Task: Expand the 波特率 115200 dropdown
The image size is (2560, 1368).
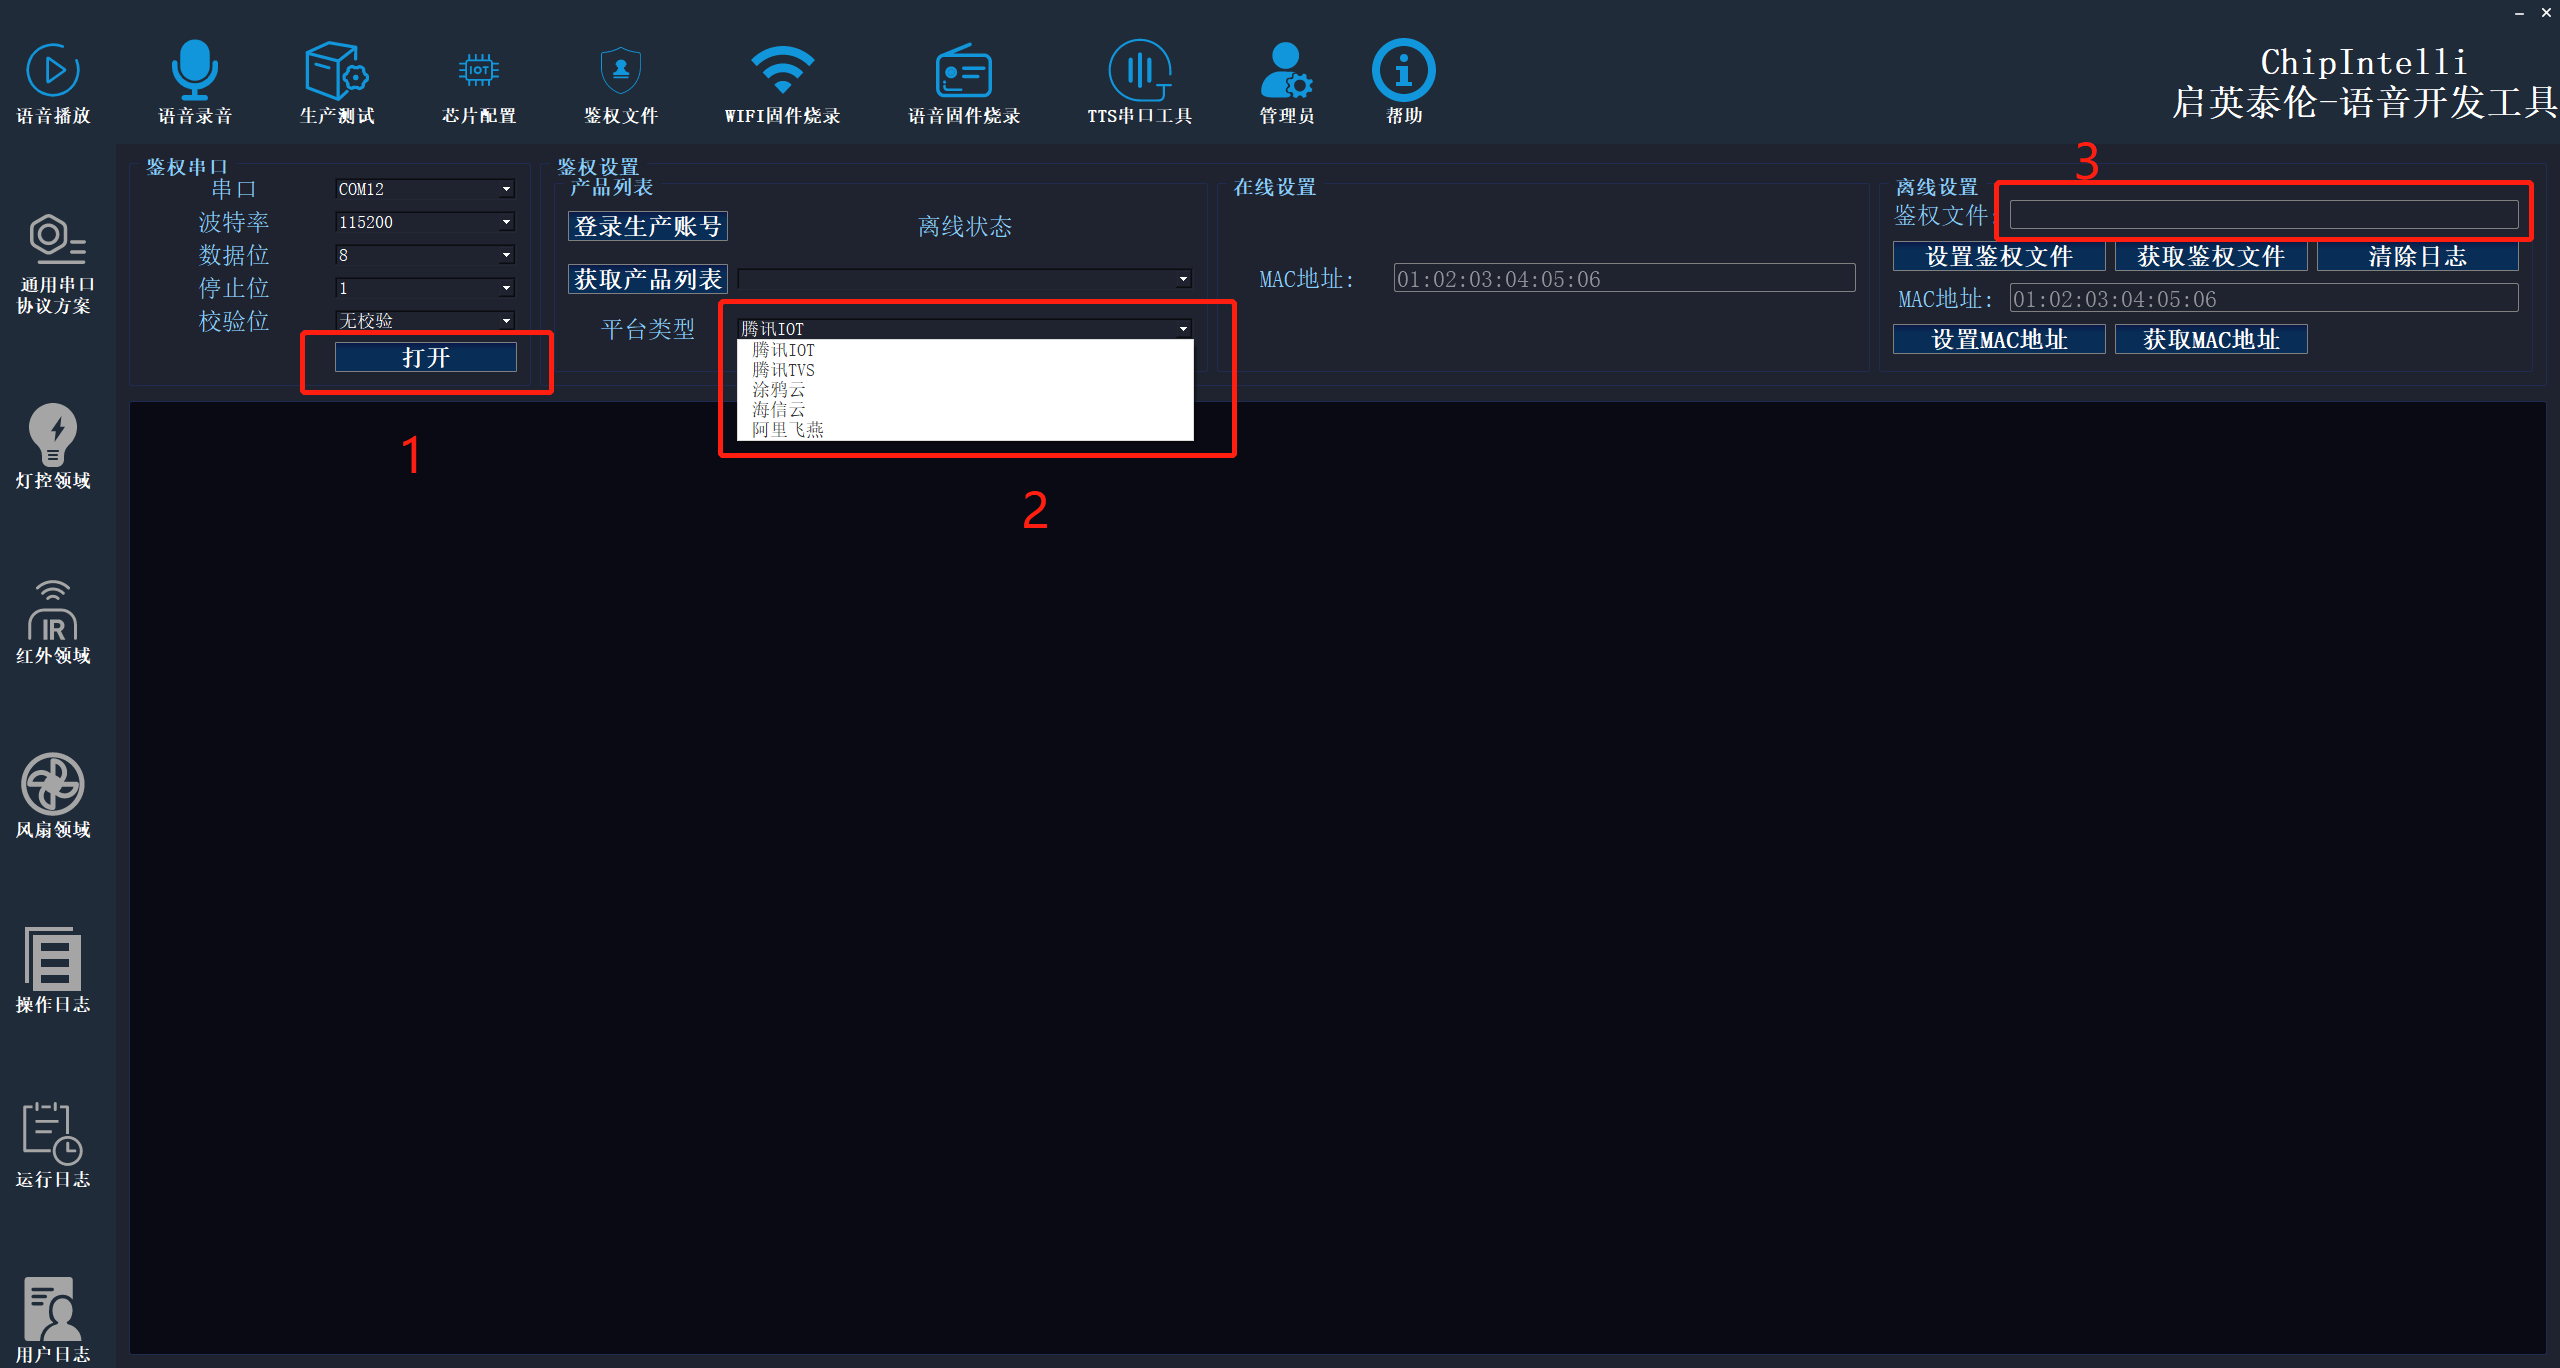Action: (425, 222)
